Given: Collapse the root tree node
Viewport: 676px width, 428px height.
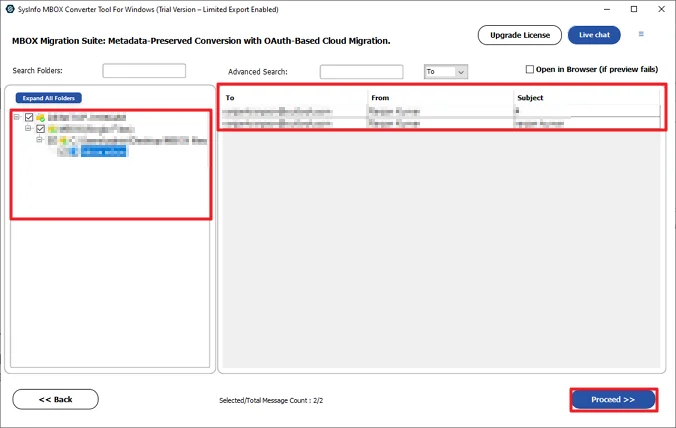Looking at the screenshot, I should click(17, 117).
